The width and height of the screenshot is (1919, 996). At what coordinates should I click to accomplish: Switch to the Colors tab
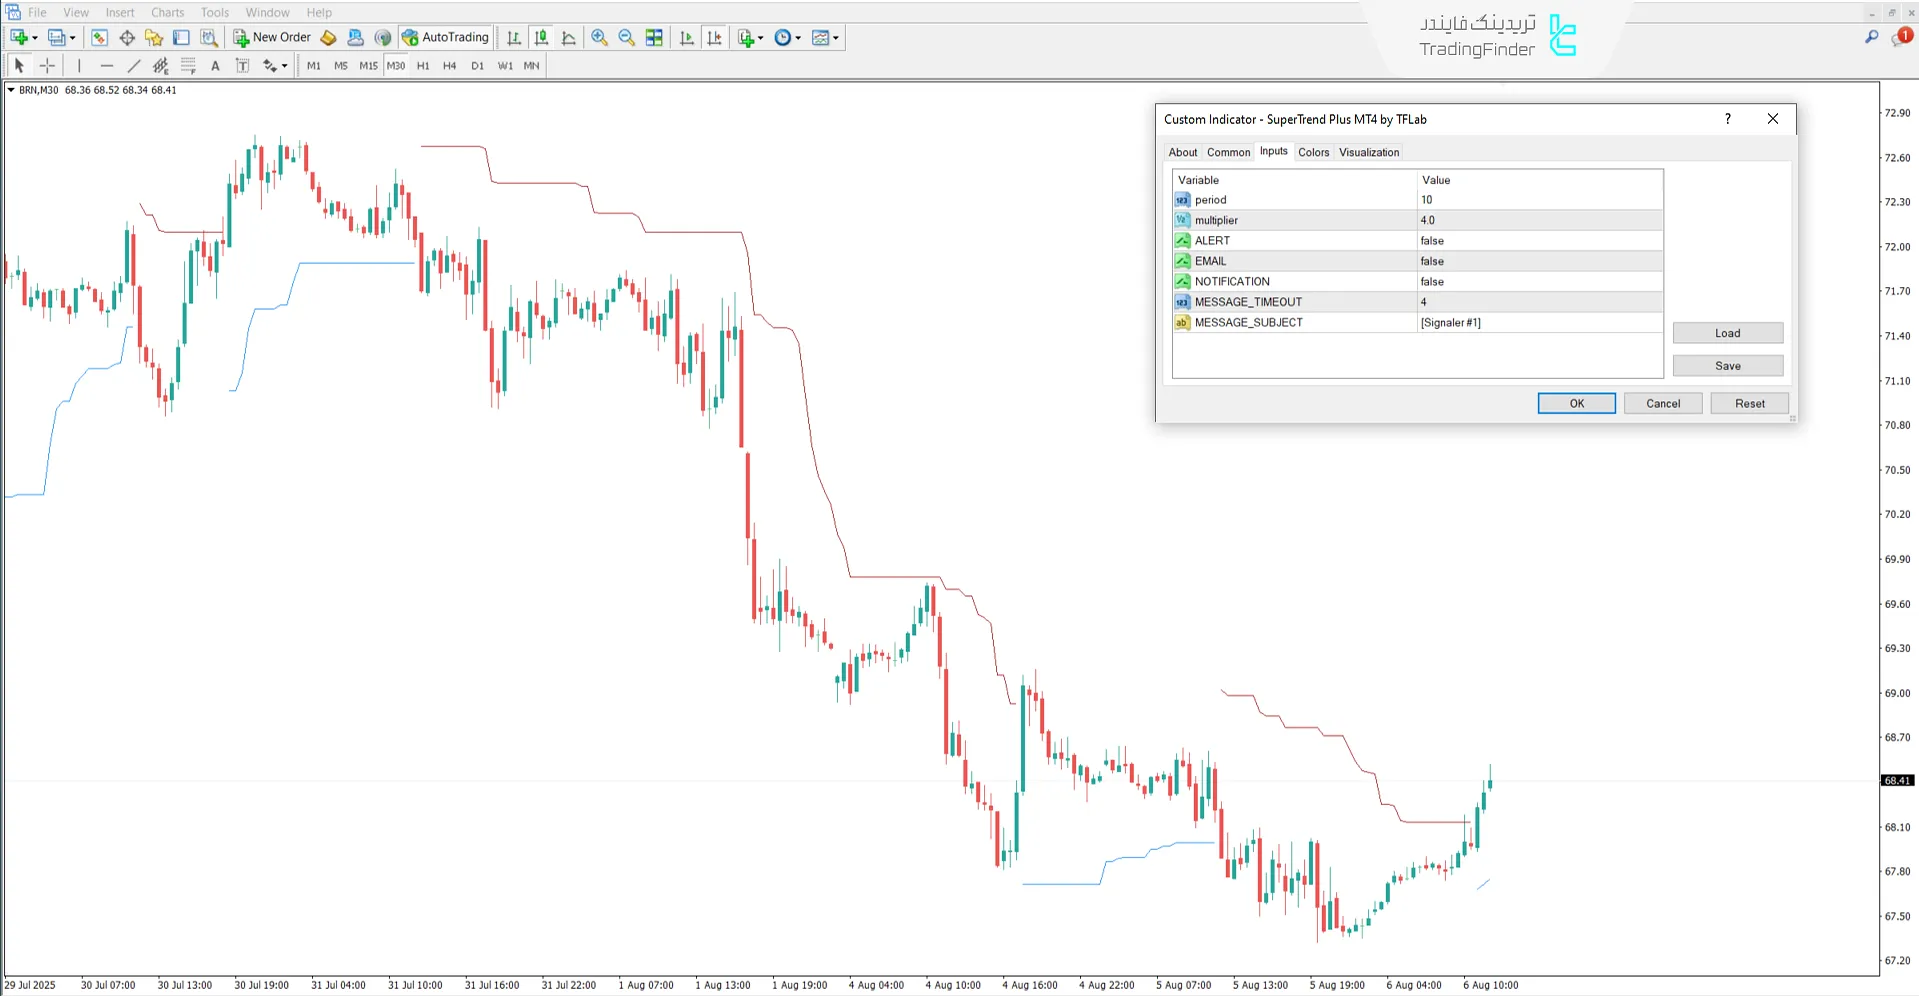click(x=1313, y=152)
